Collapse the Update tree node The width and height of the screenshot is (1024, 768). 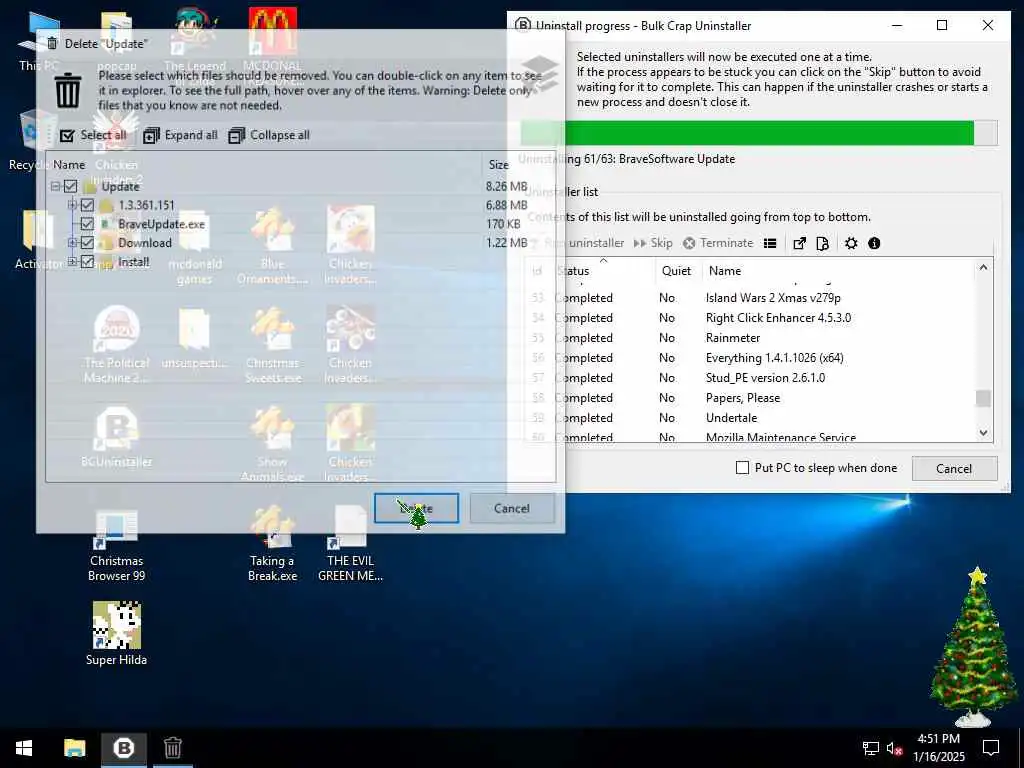(x=56, y=186)
